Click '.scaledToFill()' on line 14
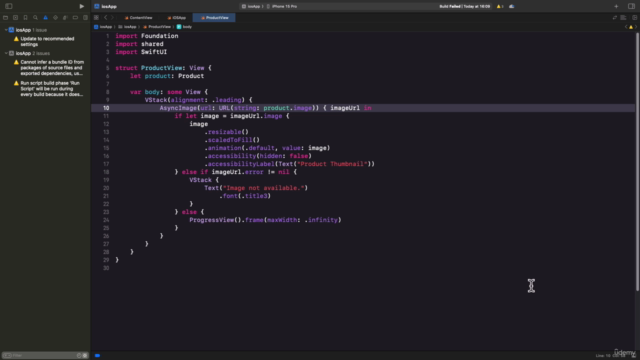Image resolution: width=640 pixels, height=360 pixels. [x=232, y=140]
